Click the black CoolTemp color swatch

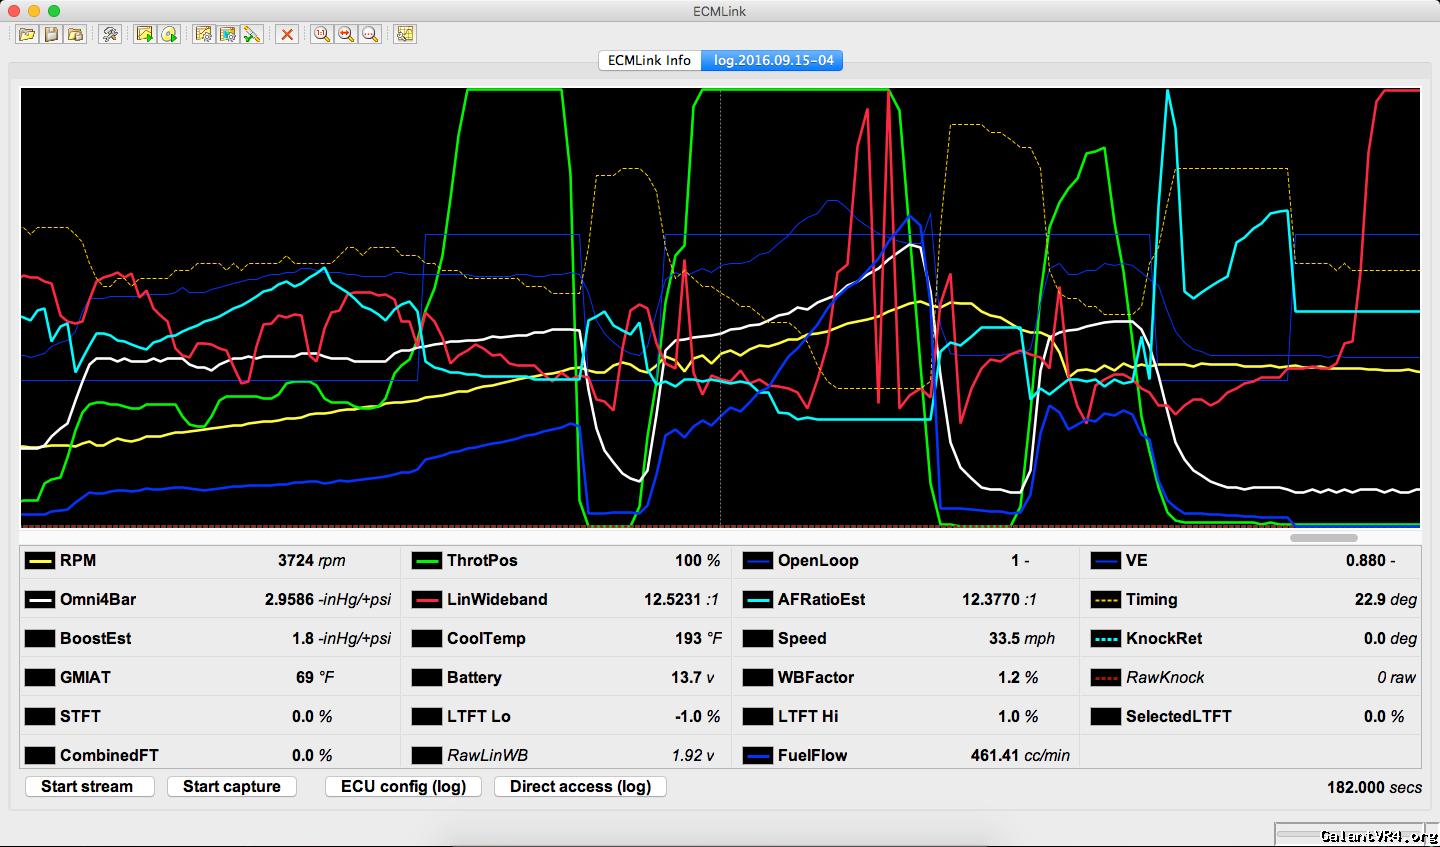427,639
